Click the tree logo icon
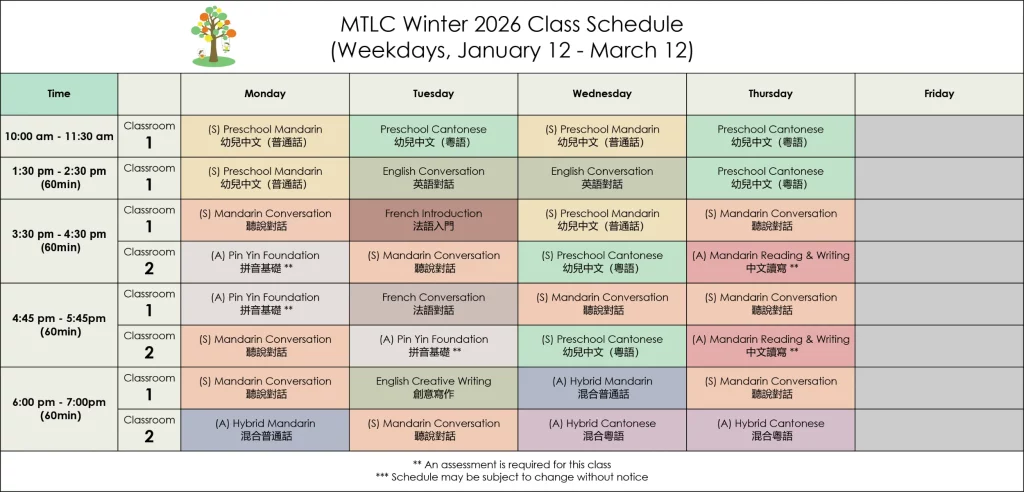Image resolution: width=1024 pixels, height=492 pixels. [x=213, y=37]
